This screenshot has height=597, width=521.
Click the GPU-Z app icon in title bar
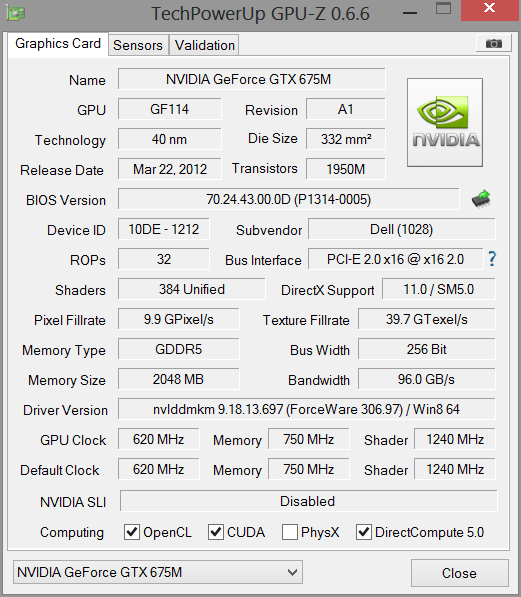point(16,14)
